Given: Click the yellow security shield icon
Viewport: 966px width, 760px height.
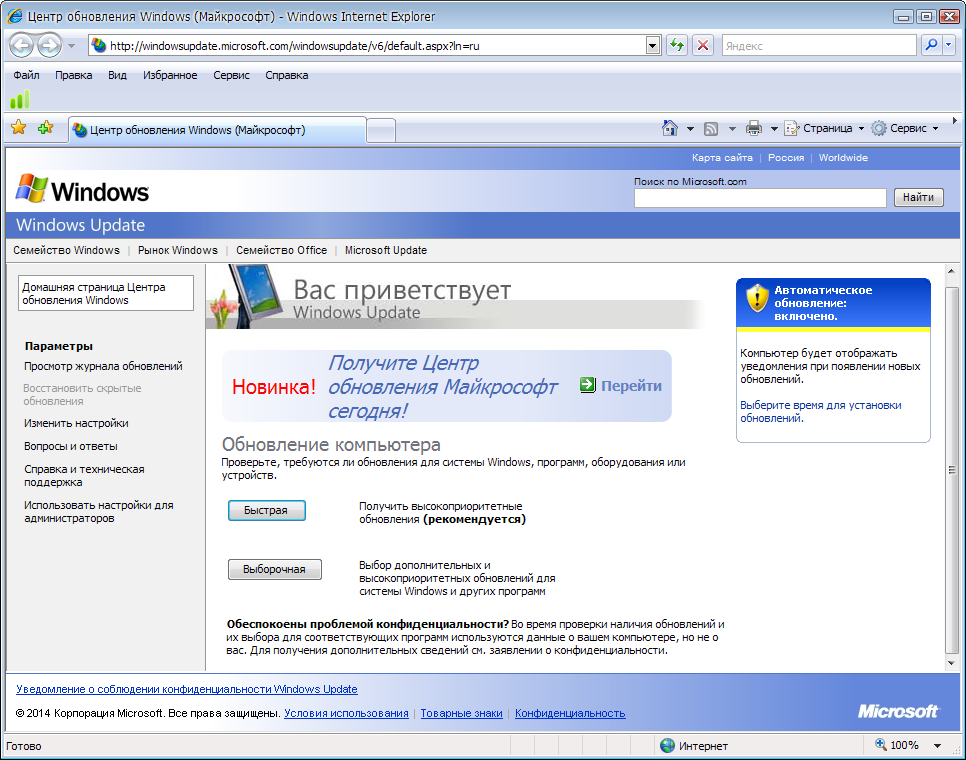Looking at the screenshot, I should (x=757, y=298).
